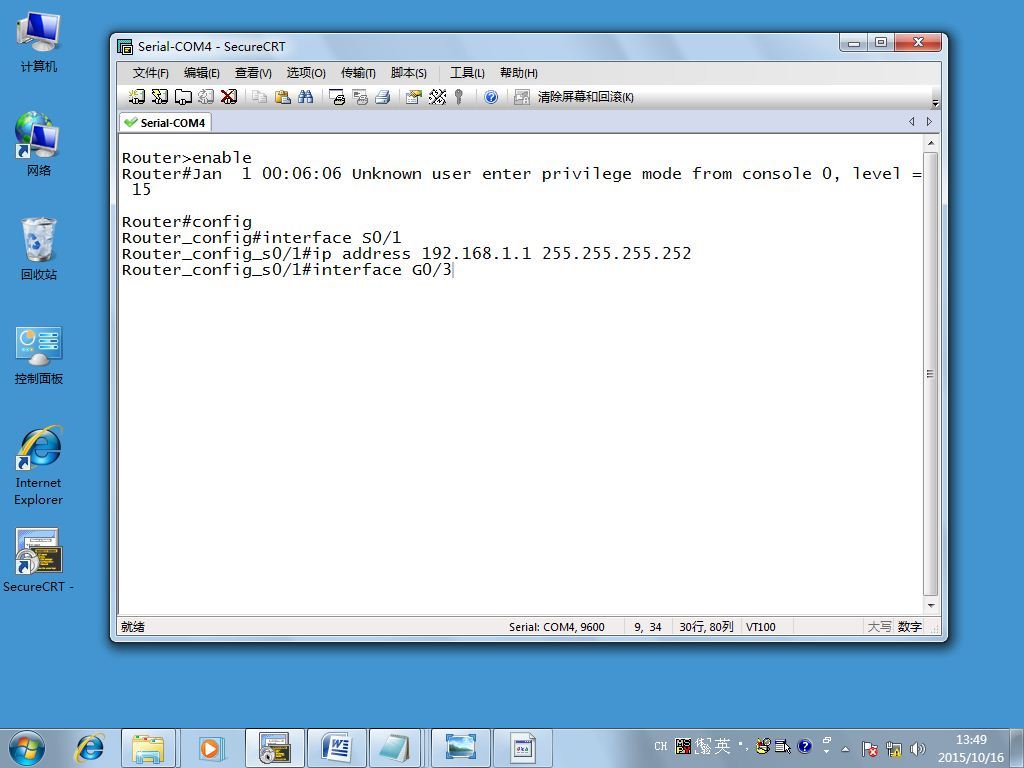The width and height of the screenshot is (1024, 768).
Task: Click the VT100 status bar entry
Action: [x=761, y=627]
